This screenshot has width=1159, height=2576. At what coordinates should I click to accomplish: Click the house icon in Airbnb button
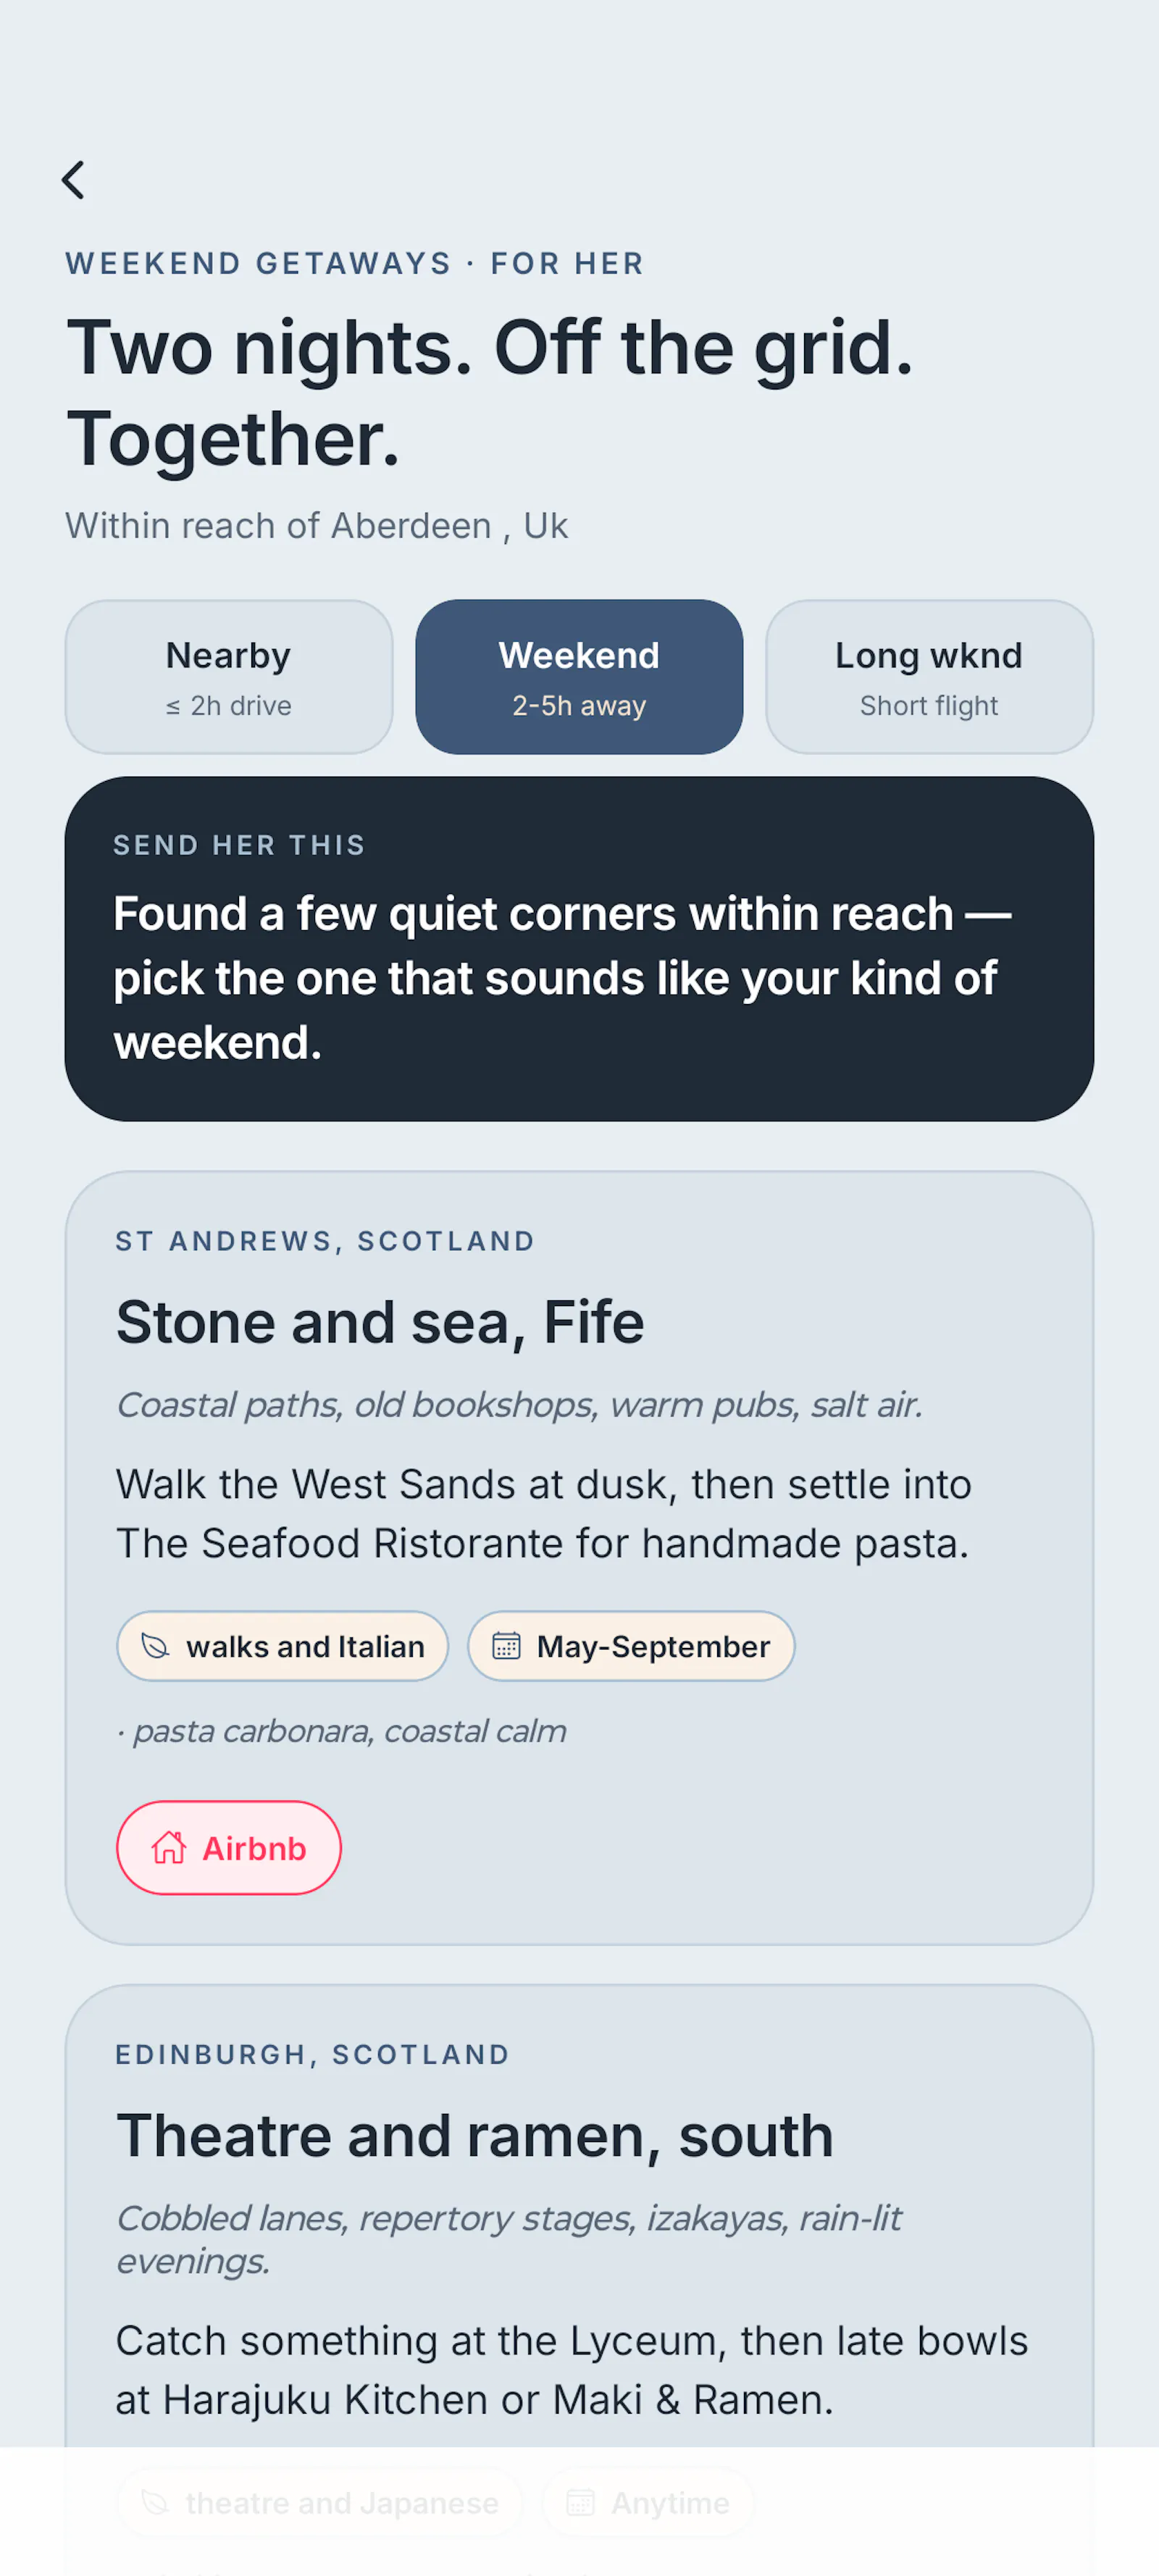point(168,1847)
